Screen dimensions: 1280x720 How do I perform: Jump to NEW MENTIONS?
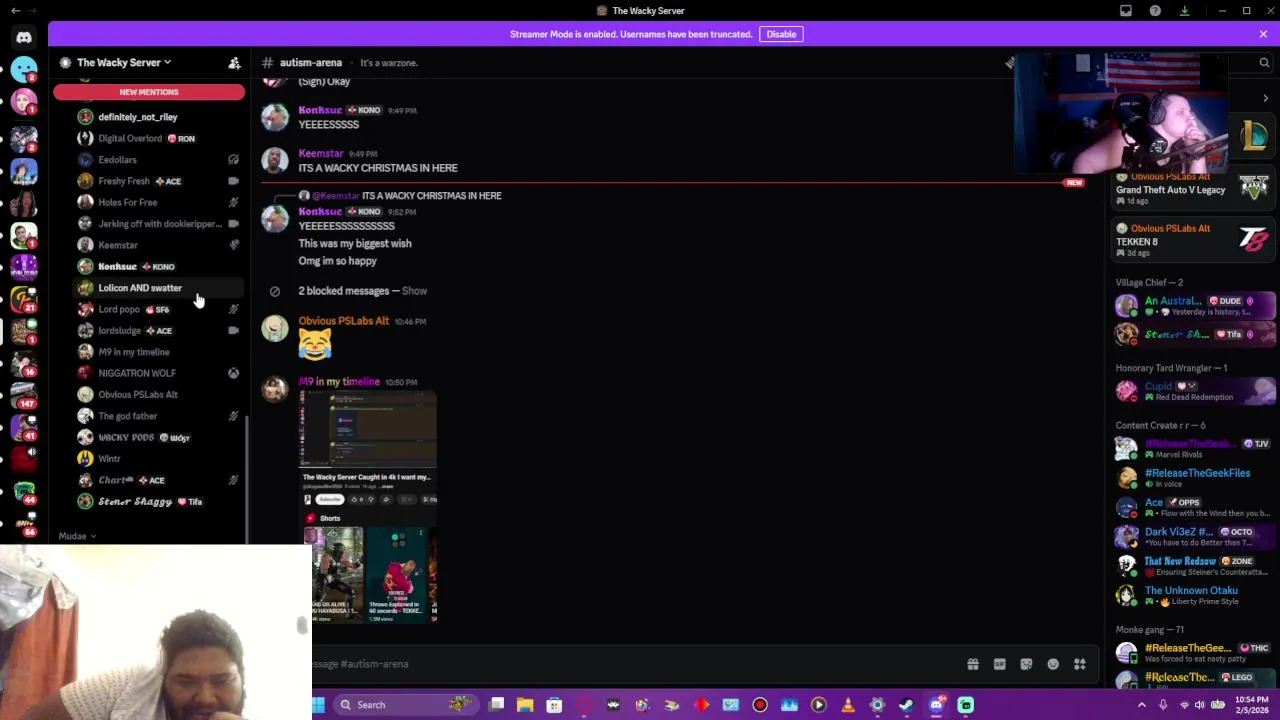[149, 92]
